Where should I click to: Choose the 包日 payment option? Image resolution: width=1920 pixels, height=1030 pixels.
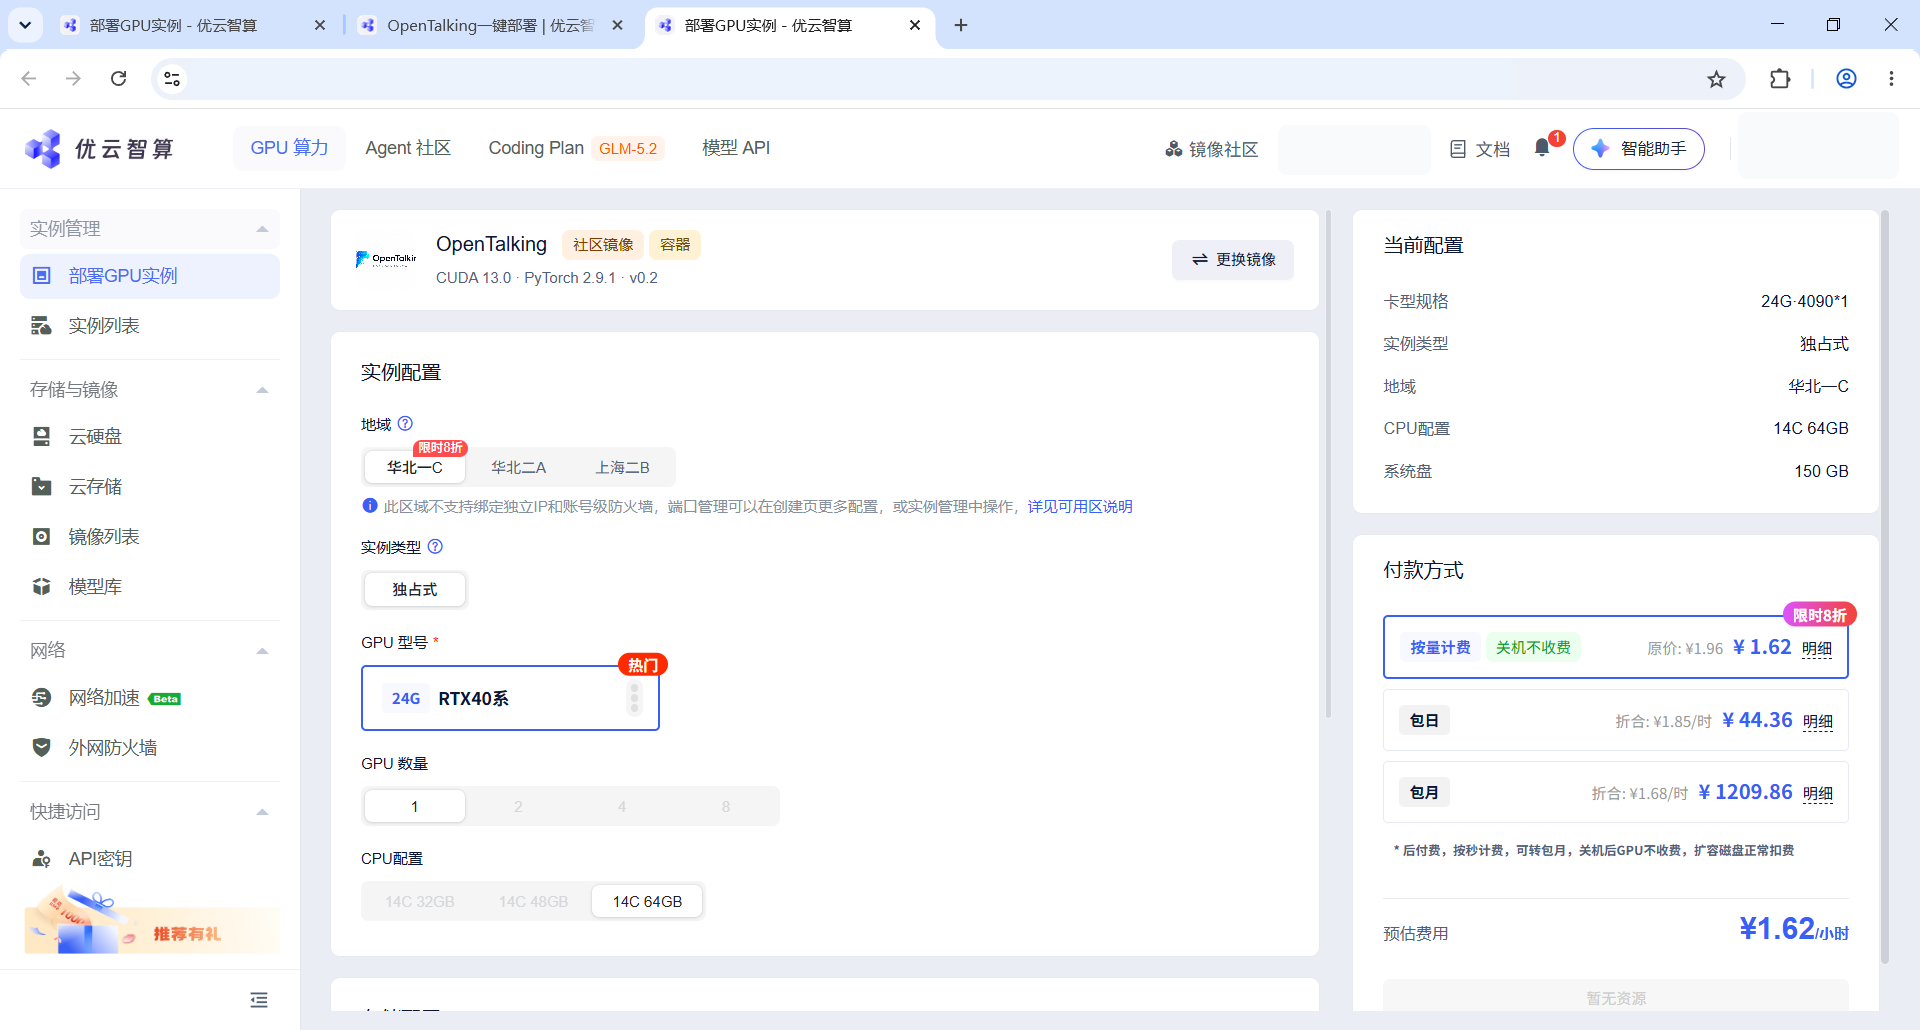(1615, 720)
